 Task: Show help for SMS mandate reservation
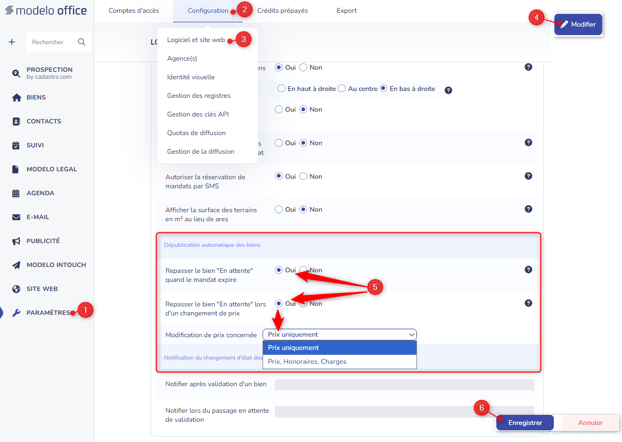(x=528, y=176)
